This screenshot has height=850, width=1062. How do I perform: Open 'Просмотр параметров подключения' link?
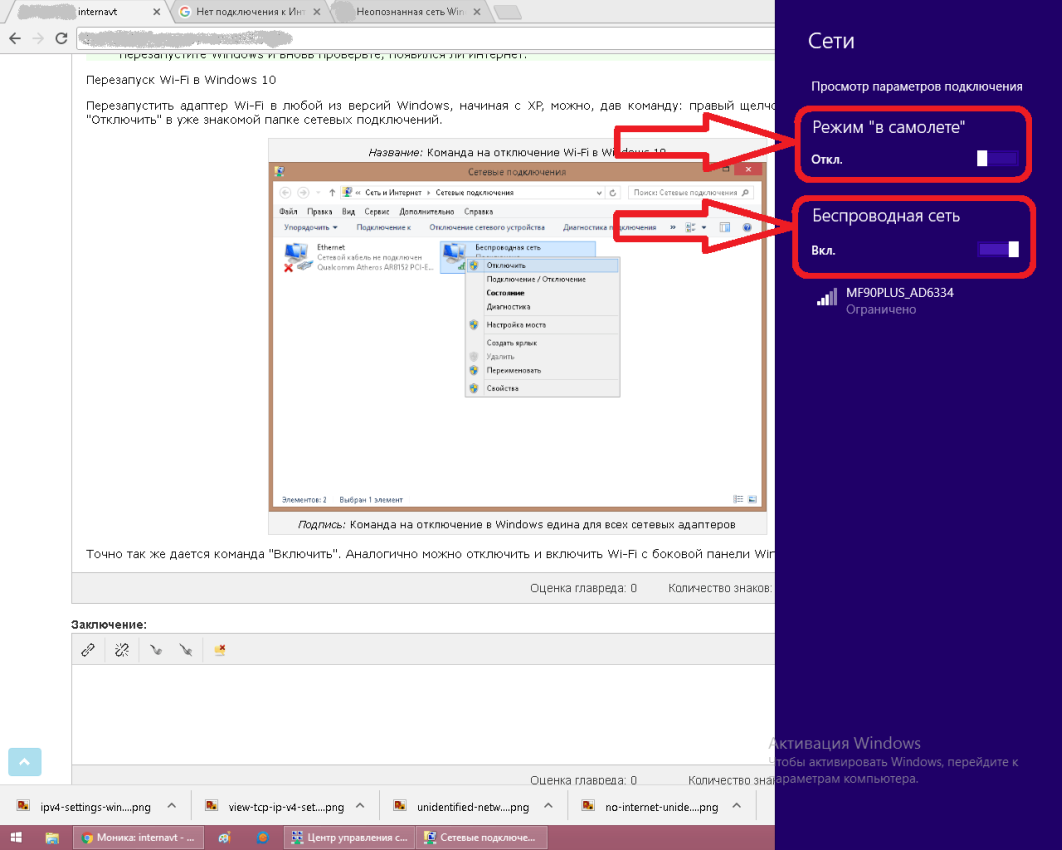tap(916, 87)
